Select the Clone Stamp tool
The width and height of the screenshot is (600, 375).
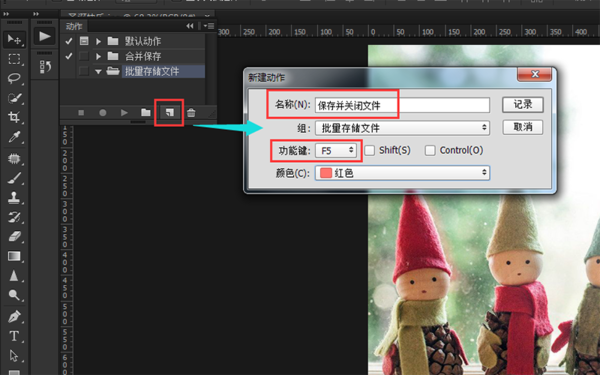[15, 198]
